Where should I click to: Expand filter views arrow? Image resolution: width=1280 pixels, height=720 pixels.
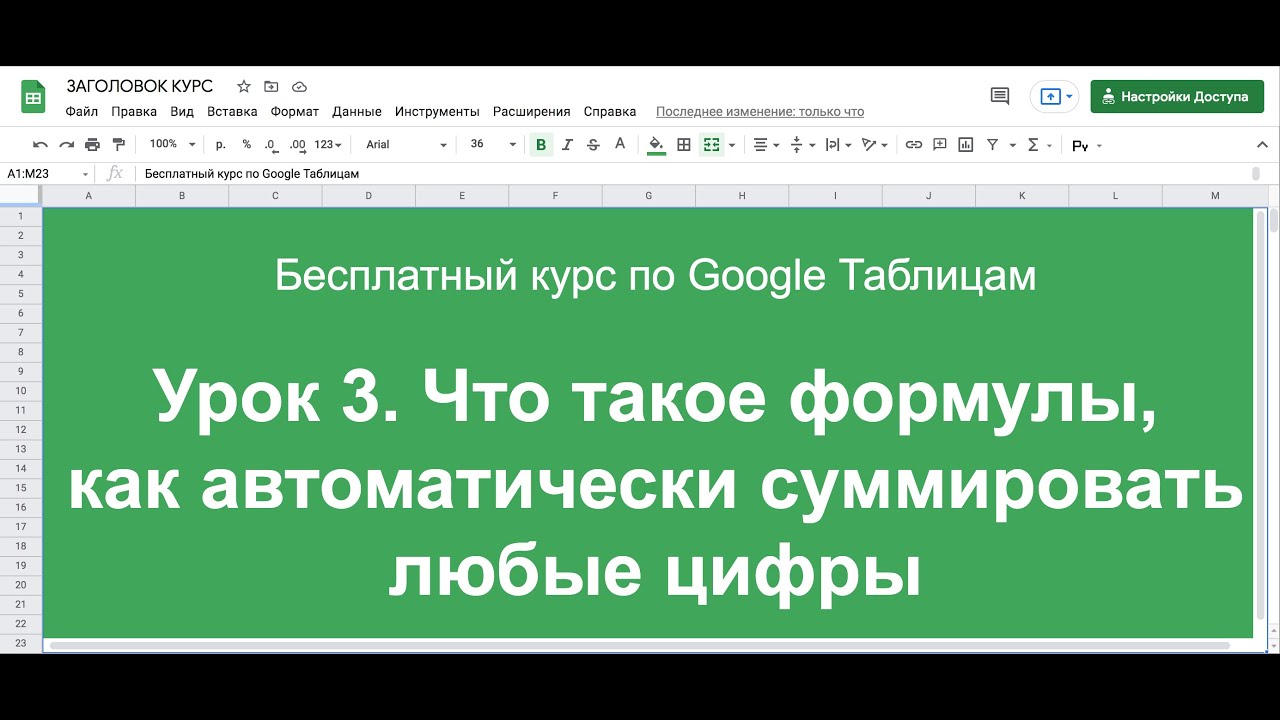(1013, 145)
